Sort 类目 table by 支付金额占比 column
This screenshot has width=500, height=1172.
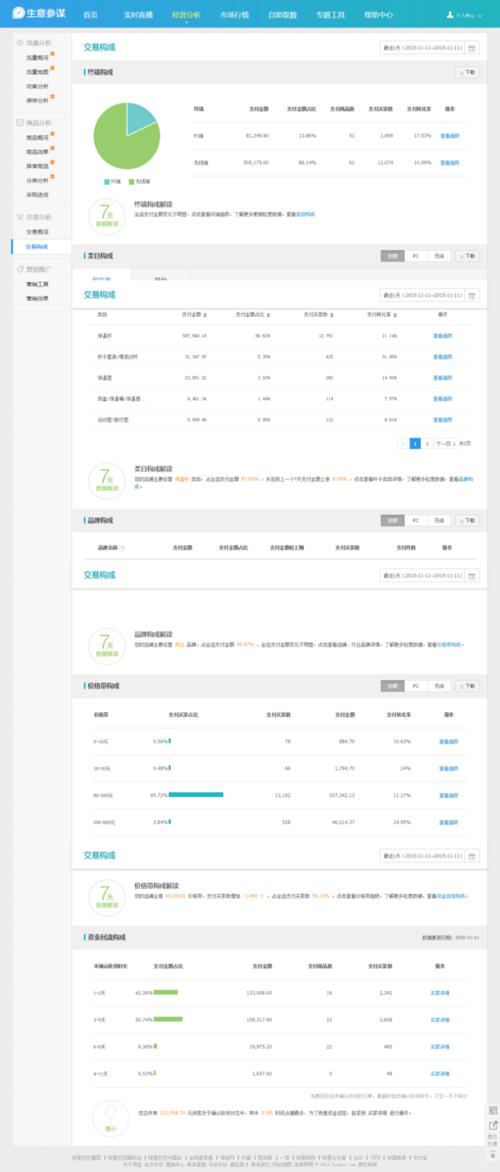pyautogui.click(x=253, y=315)
